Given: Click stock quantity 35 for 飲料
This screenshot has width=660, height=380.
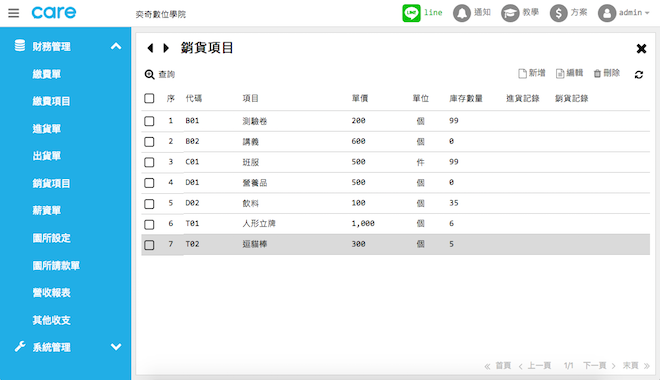Looking at the screenshot, I should coord(453,203).
